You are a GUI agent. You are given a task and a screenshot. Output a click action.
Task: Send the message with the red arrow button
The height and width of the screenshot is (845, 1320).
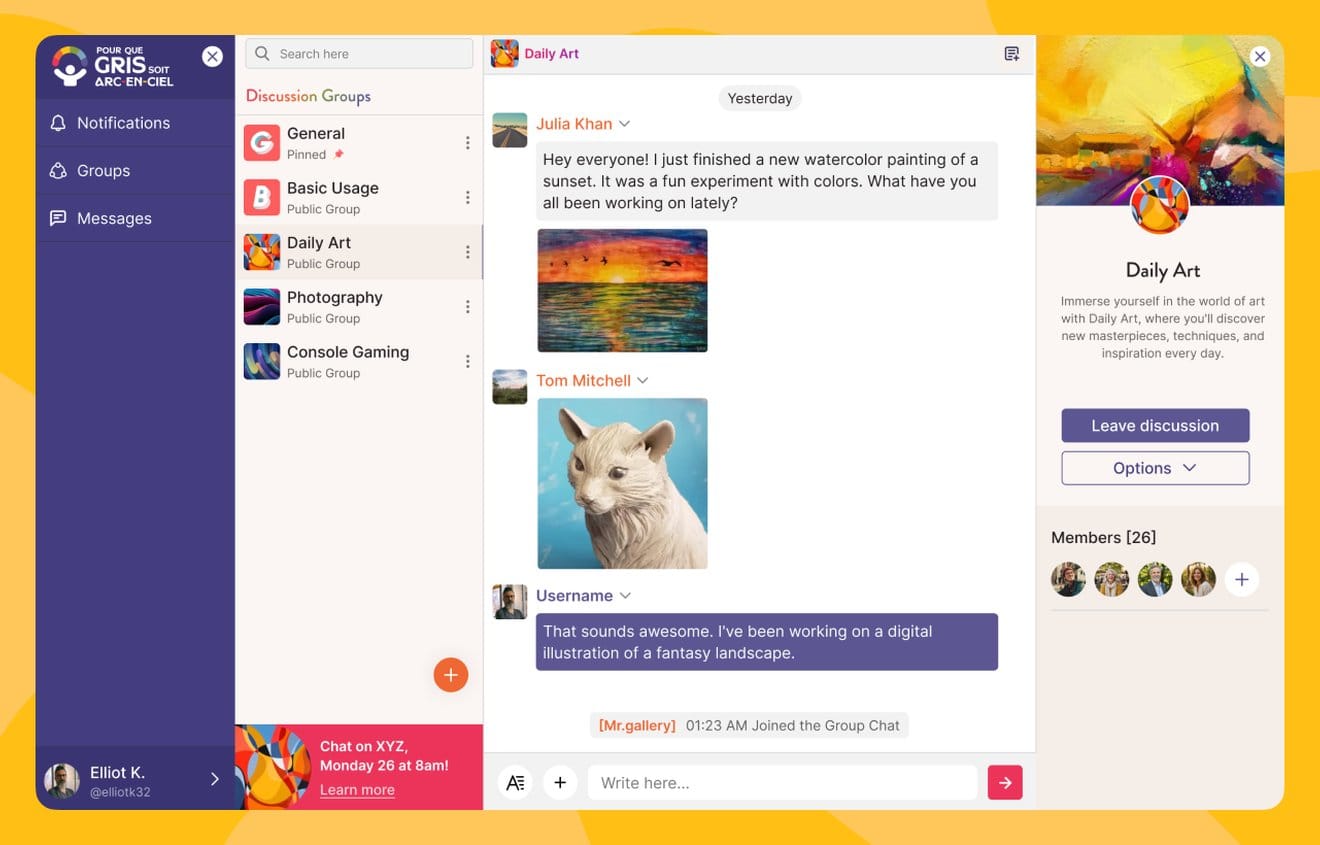click(x=1005, y=783)
